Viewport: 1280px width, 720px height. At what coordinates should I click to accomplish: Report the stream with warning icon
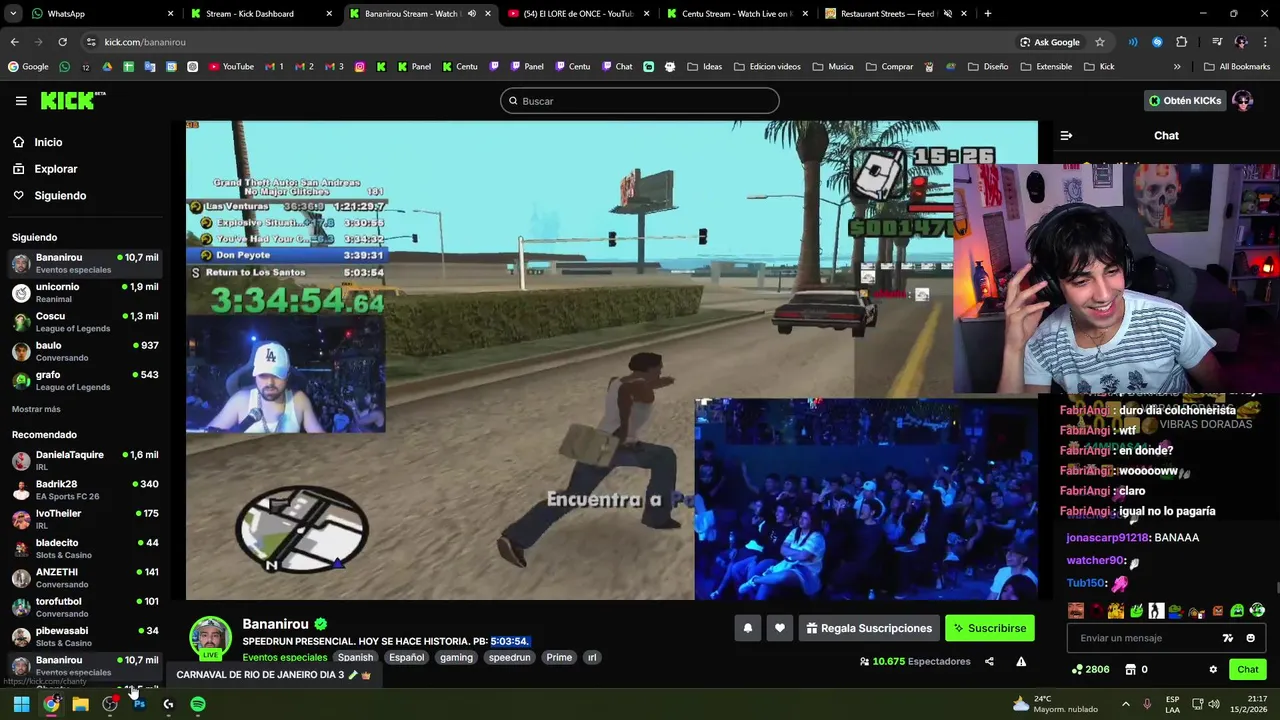(x=1021, y=661)
